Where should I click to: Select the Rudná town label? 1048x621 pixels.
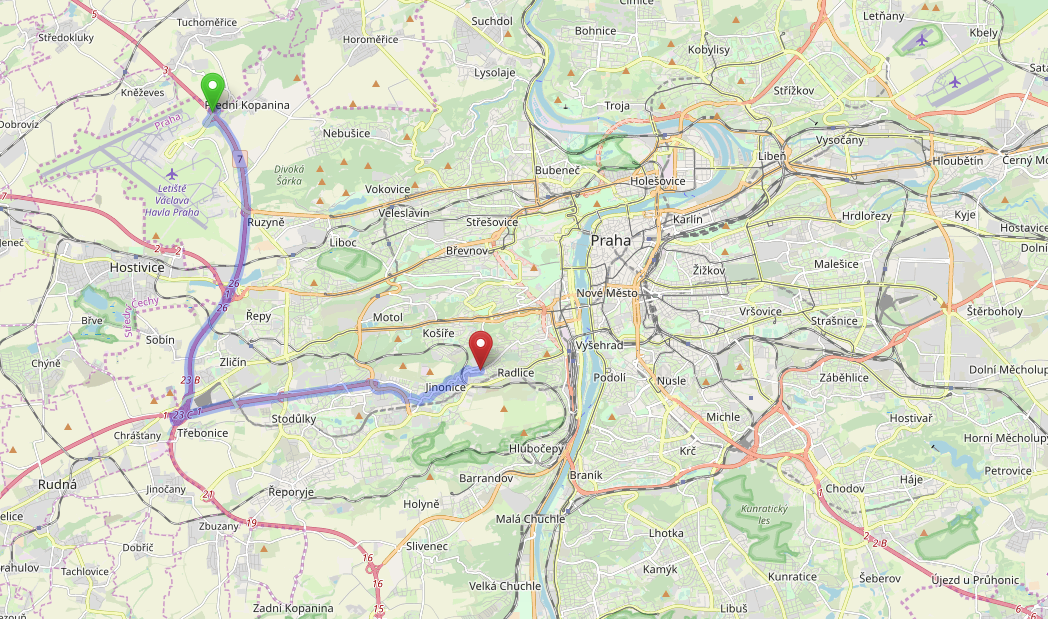click(x=57, y=485)
